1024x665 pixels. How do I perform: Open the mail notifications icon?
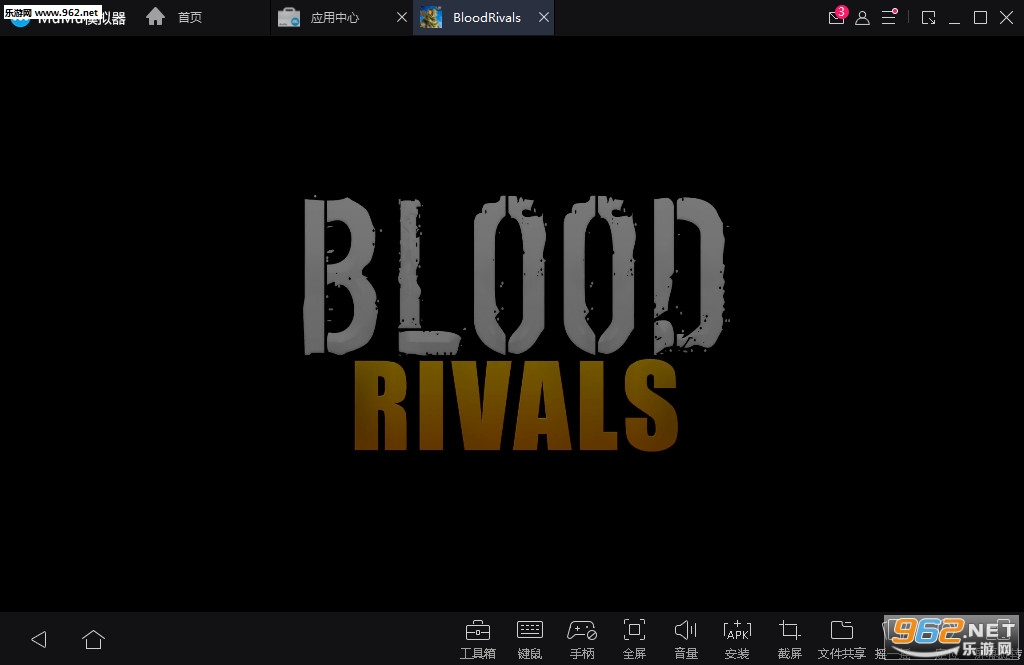tap(836, 18)
